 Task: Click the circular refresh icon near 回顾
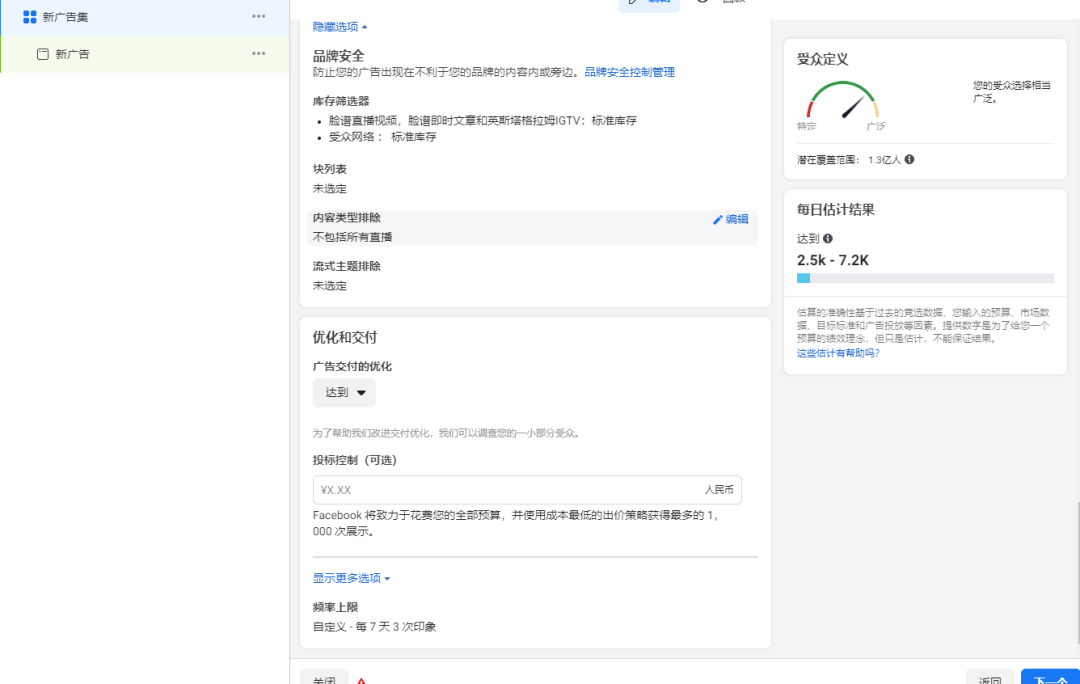point(702,3)
